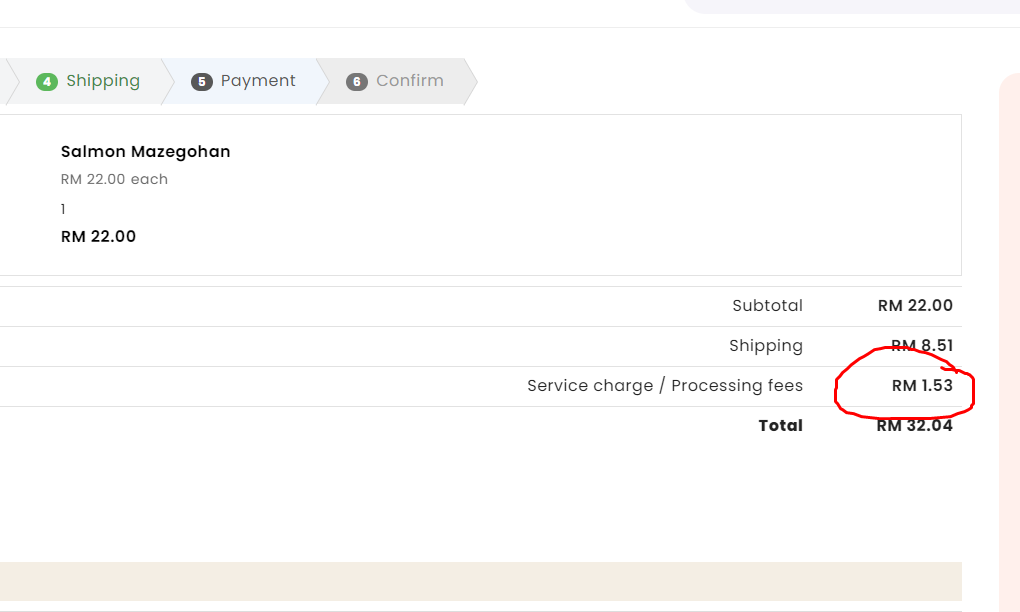Click the number 5 Payment step badge

point(202,82)
